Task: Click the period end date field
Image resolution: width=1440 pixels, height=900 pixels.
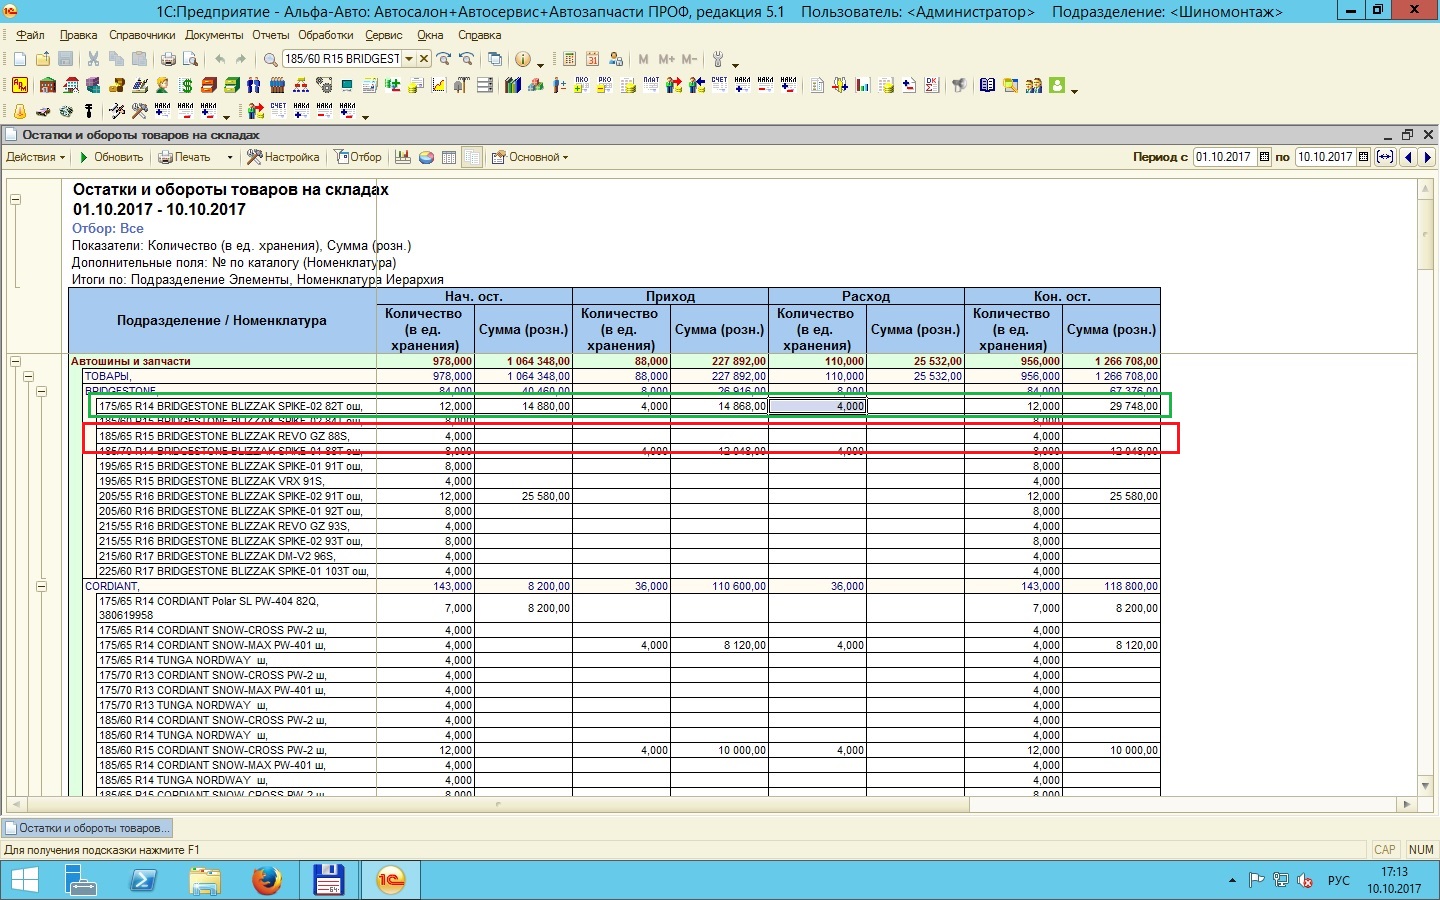Action: (x=1325, y=157)
